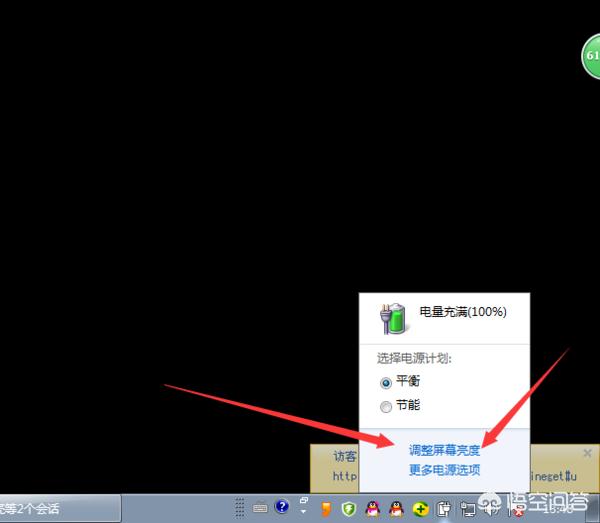600x523 pixels.
Task: Open the QQ penguin icon next to the shield
Action: click(373, 509)
